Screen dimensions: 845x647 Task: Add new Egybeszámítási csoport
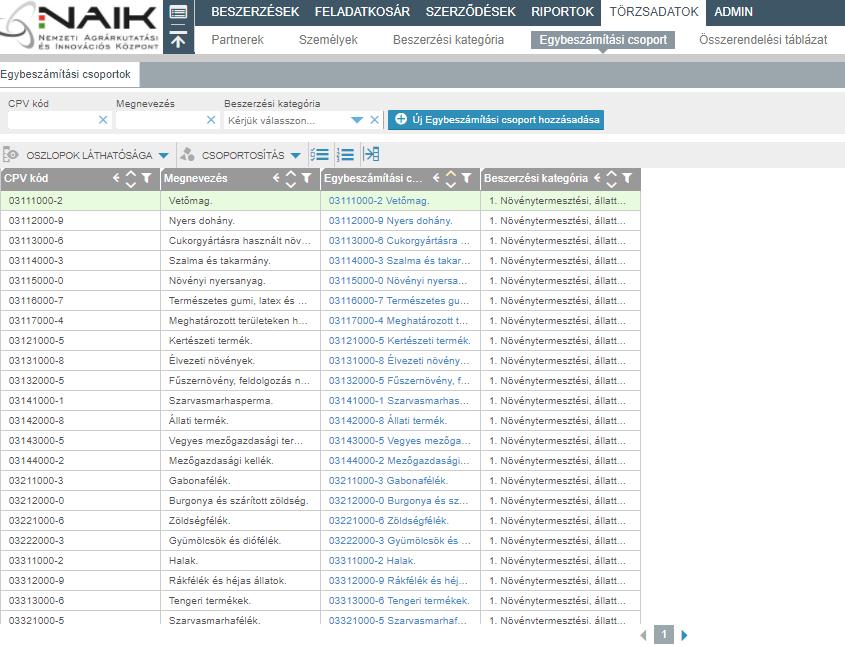[x=496, y=120]
